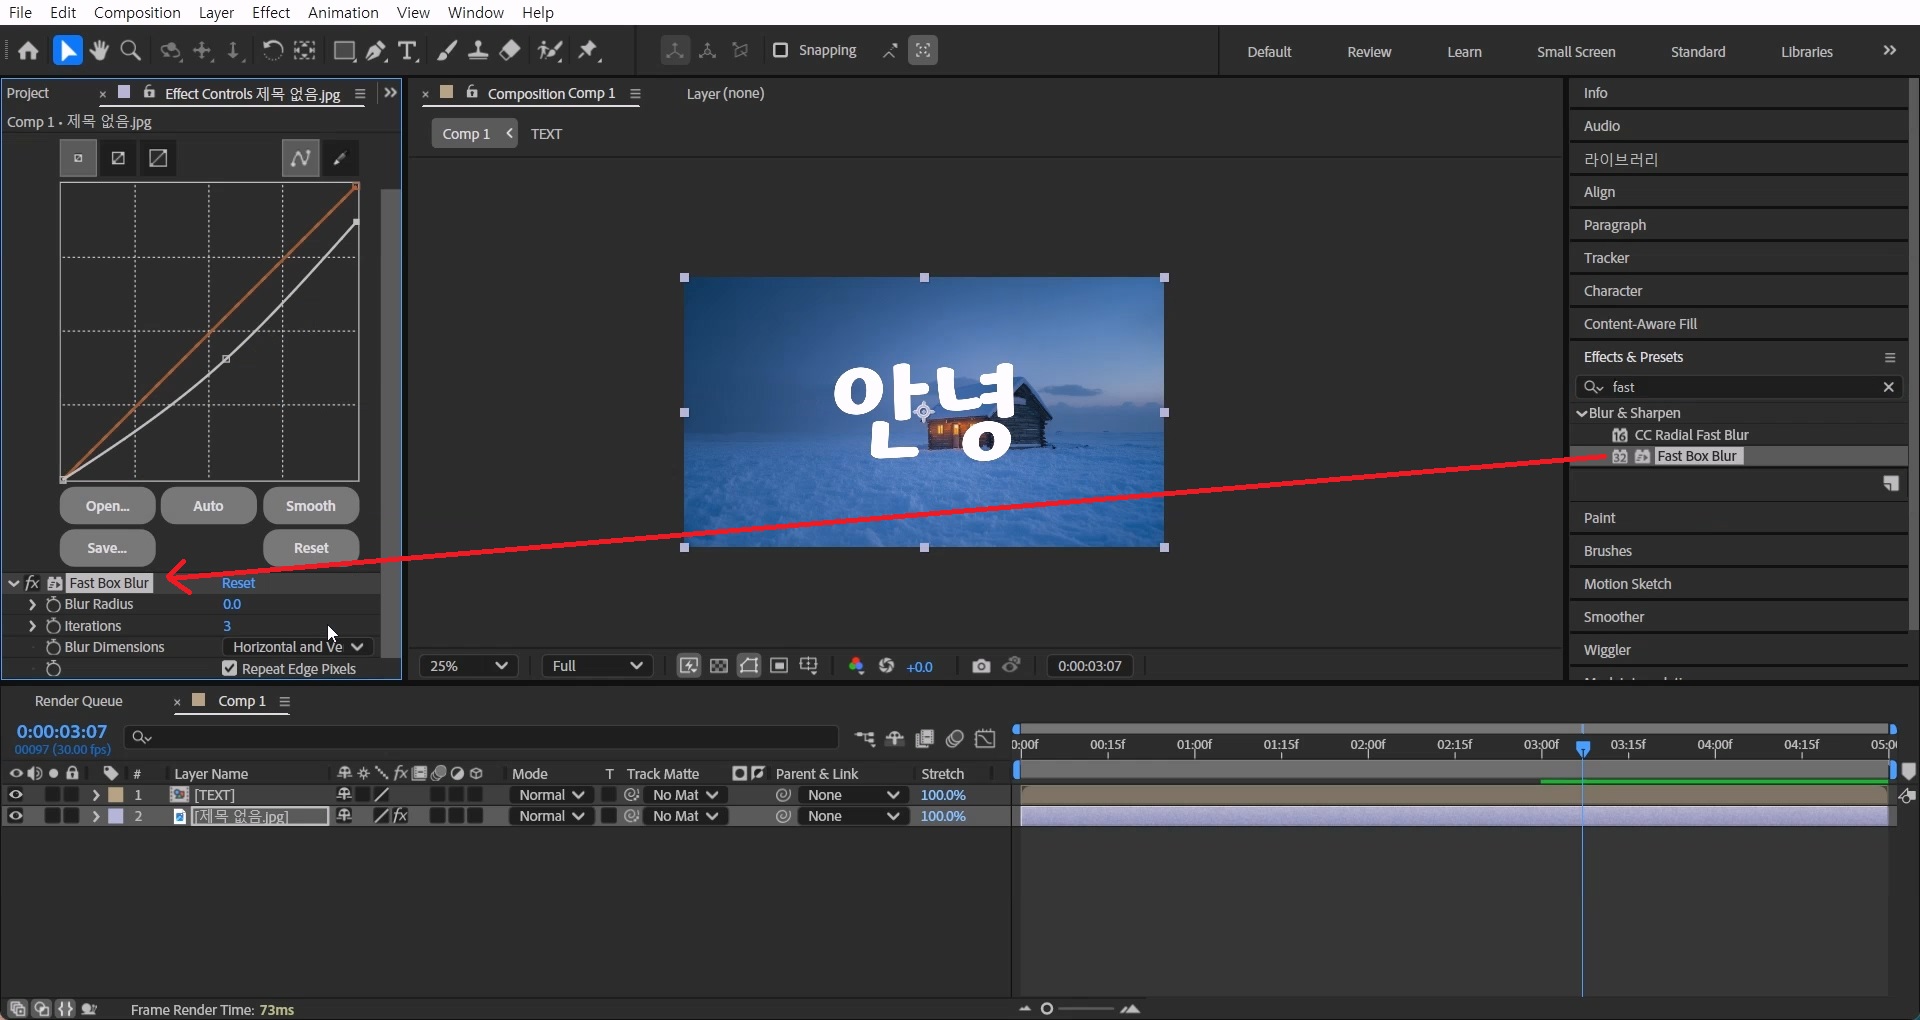Viewport: 1920px width, 1020px height.
Task: Click the curves Open... button
Action: (107, 506)
